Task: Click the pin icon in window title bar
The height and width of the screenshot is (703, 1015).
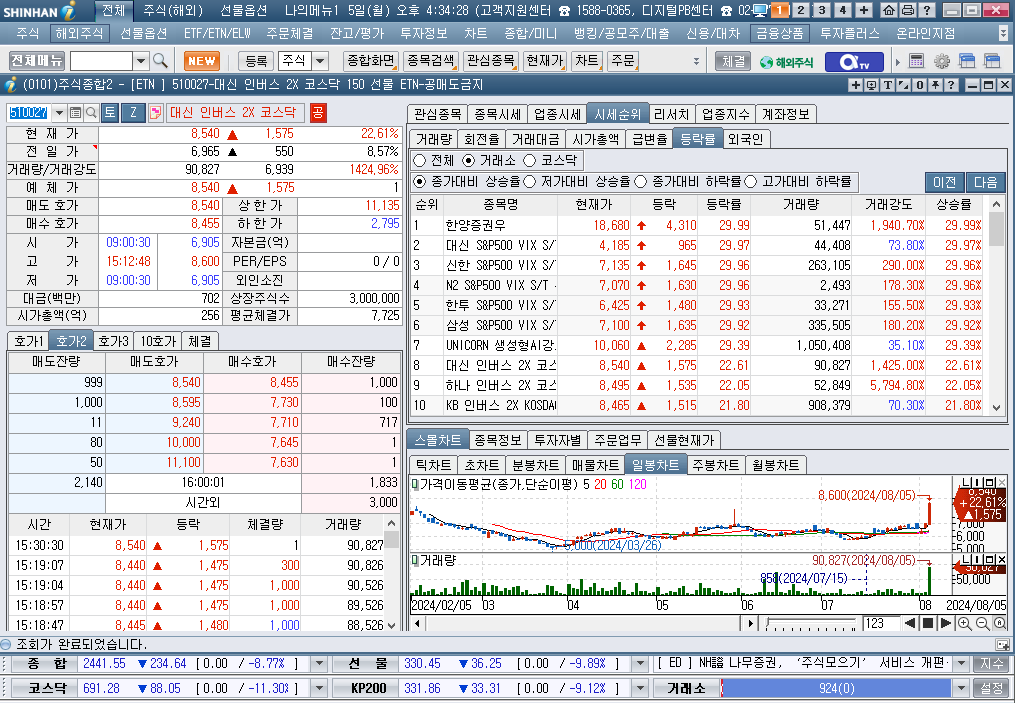Action: [x=935, y=85]
